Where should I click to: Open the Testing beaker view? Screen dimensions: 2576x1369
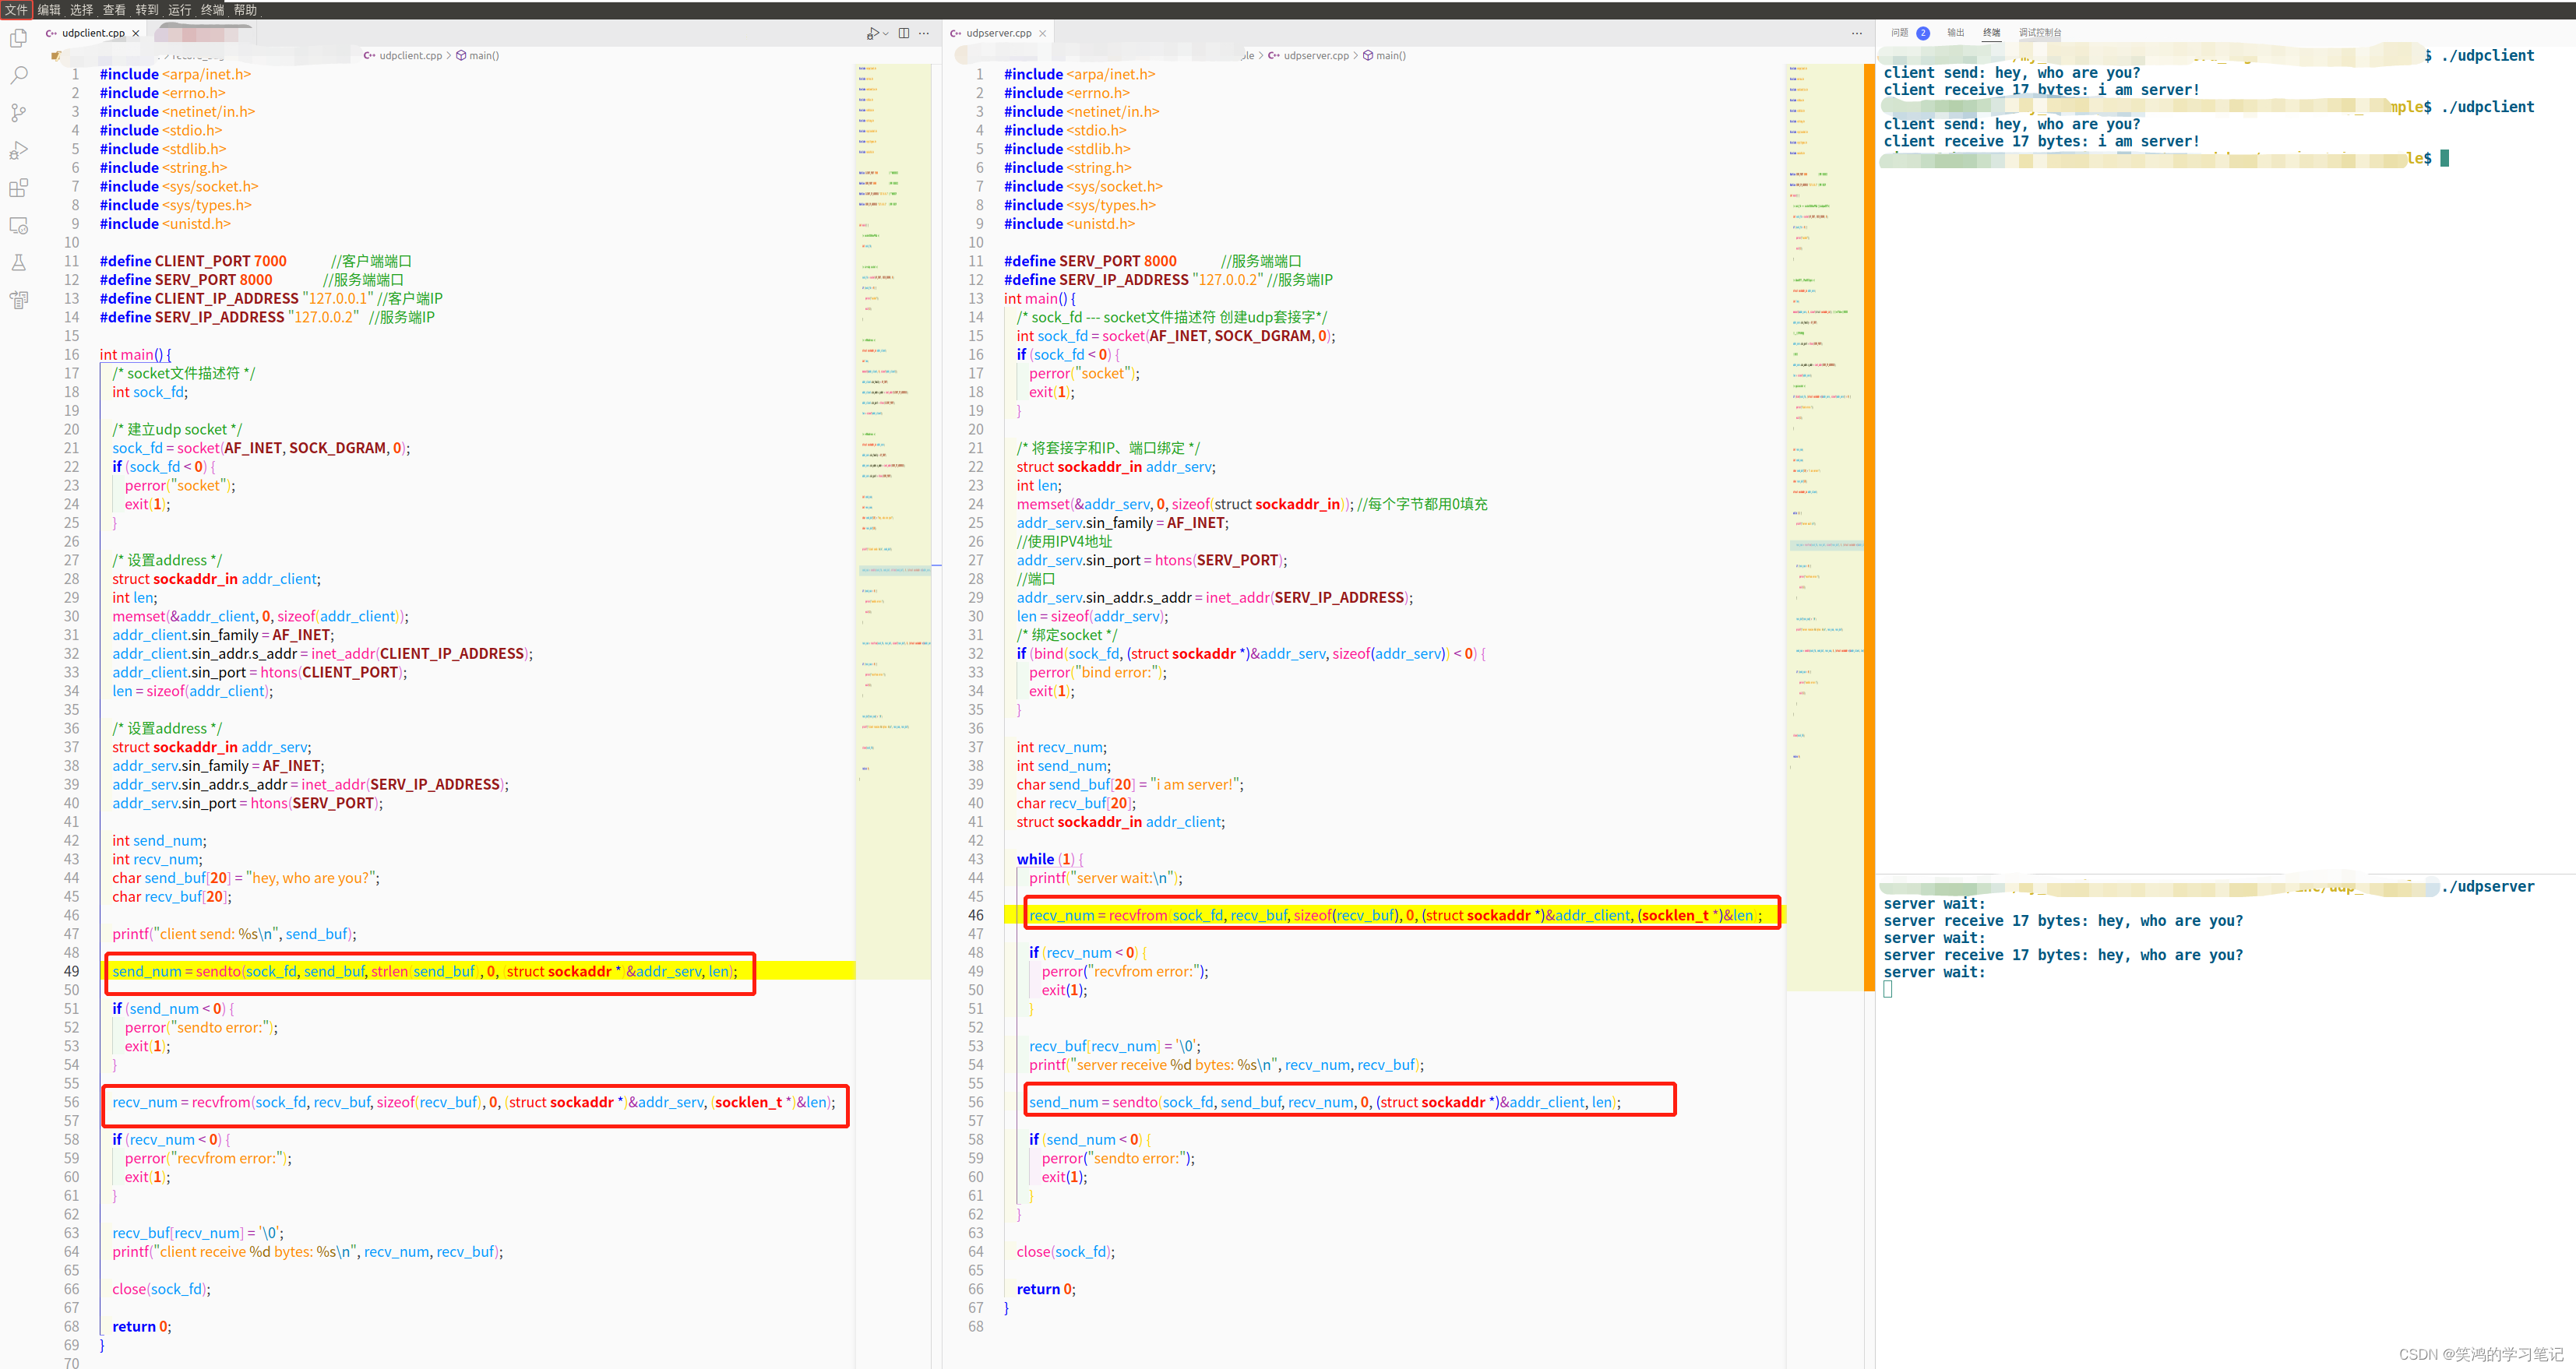tap(18, 263)
